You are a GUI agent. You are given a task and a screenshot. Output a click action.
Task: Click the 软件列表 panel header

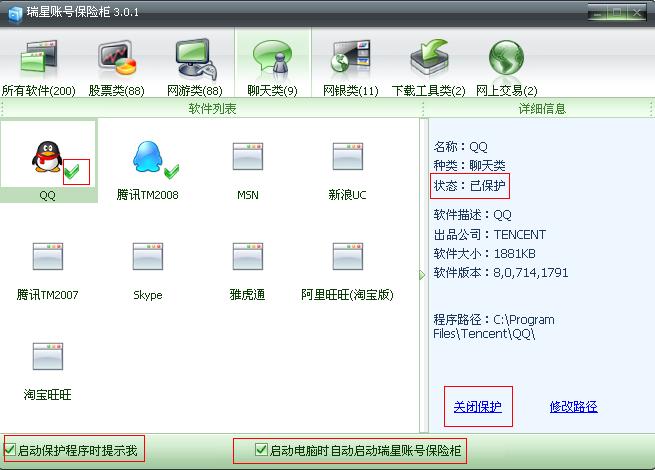pyautogui.click(x=212, y=109)
